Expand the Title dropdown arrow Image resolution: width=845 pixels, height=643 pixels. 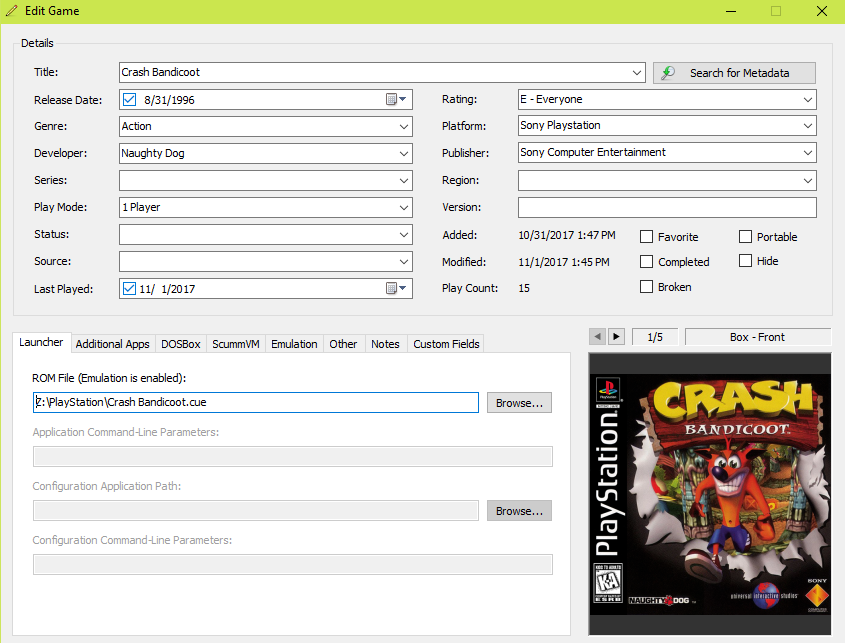tap(636, 72)
